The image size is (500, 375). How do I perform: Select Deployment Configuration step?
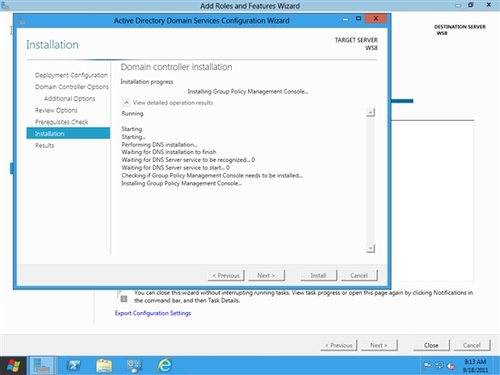tap(71, 75)
